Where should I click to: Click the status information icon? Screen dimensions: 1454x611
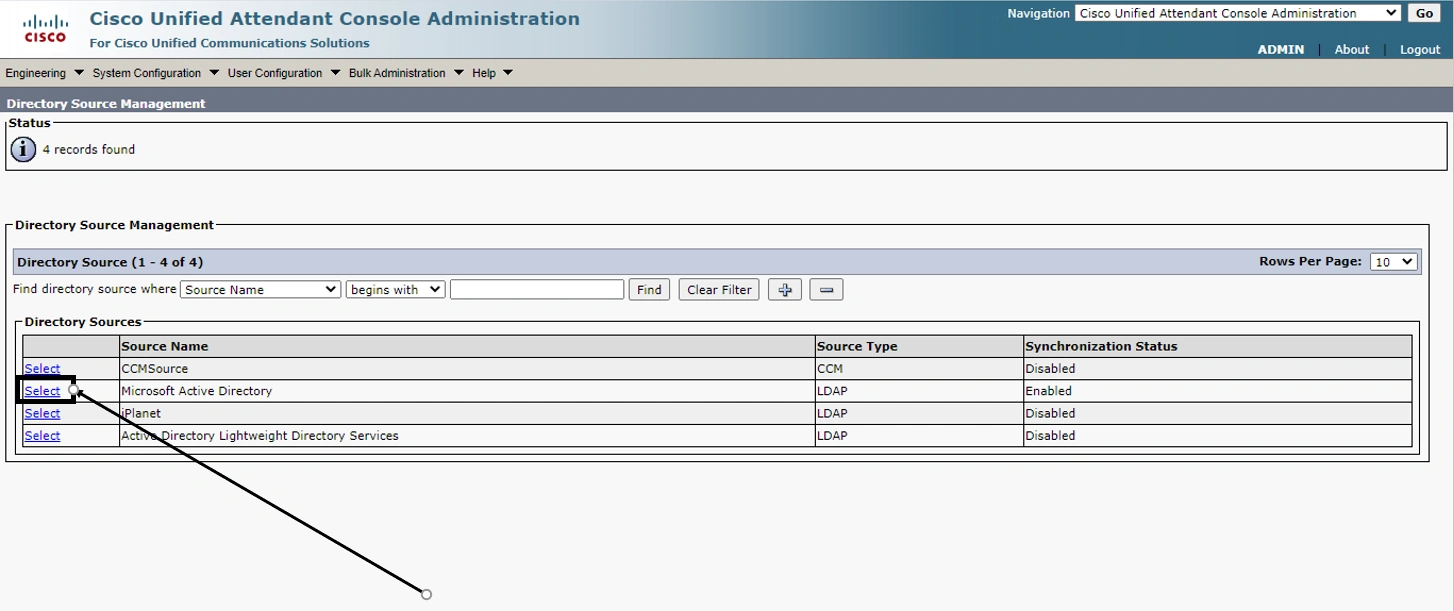click(x=23, y=149)
